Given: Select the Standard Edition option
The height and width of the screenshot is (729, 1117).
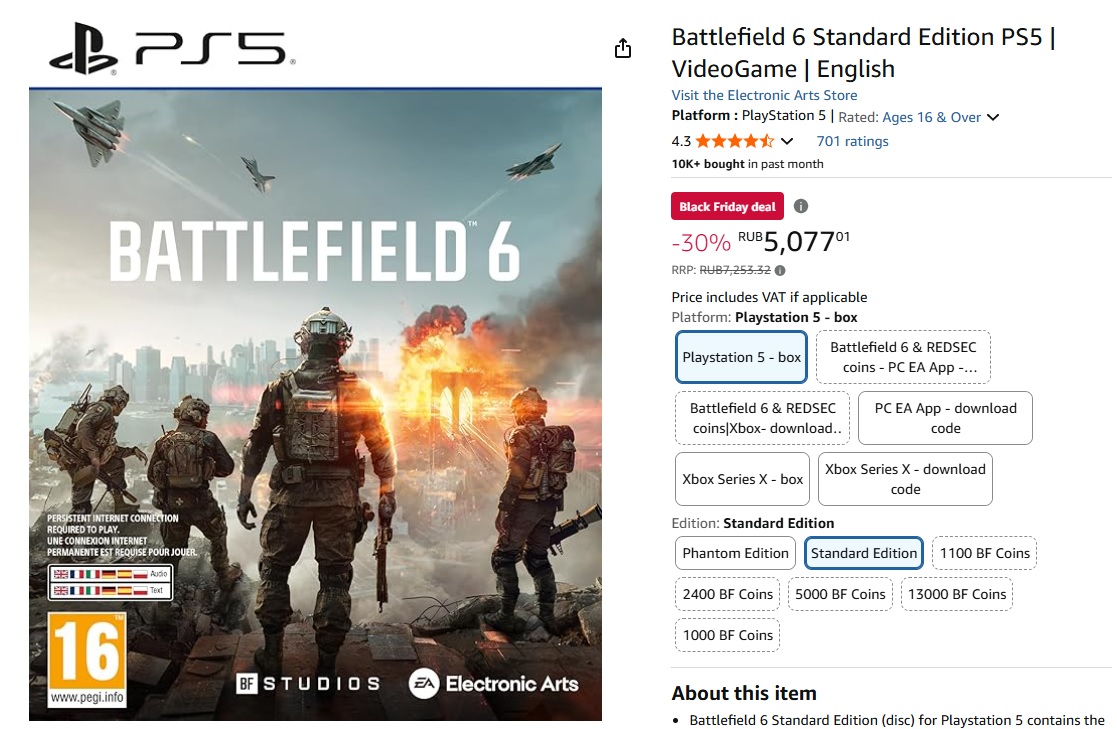Looking at the screenshot, I should (863, 553).
